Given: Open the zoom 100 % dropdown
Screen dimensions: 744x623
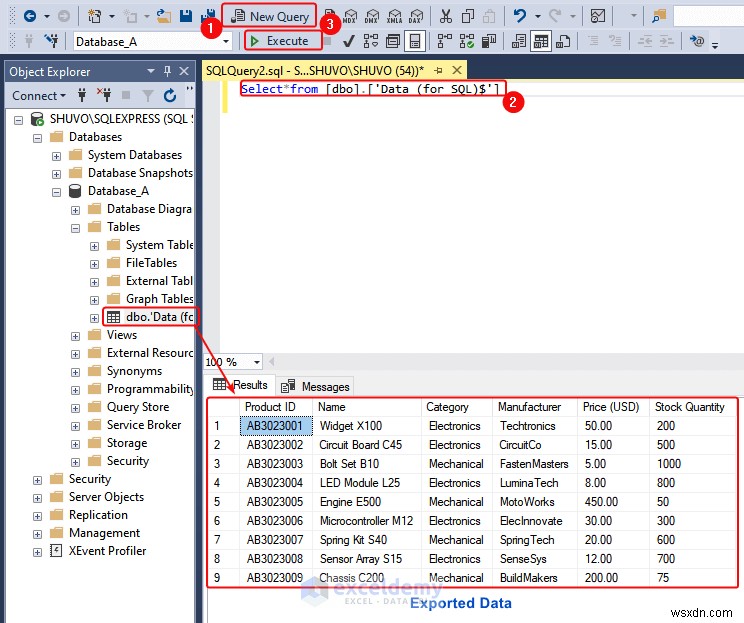Looking at the screenshot, I should tap(257, 363).
